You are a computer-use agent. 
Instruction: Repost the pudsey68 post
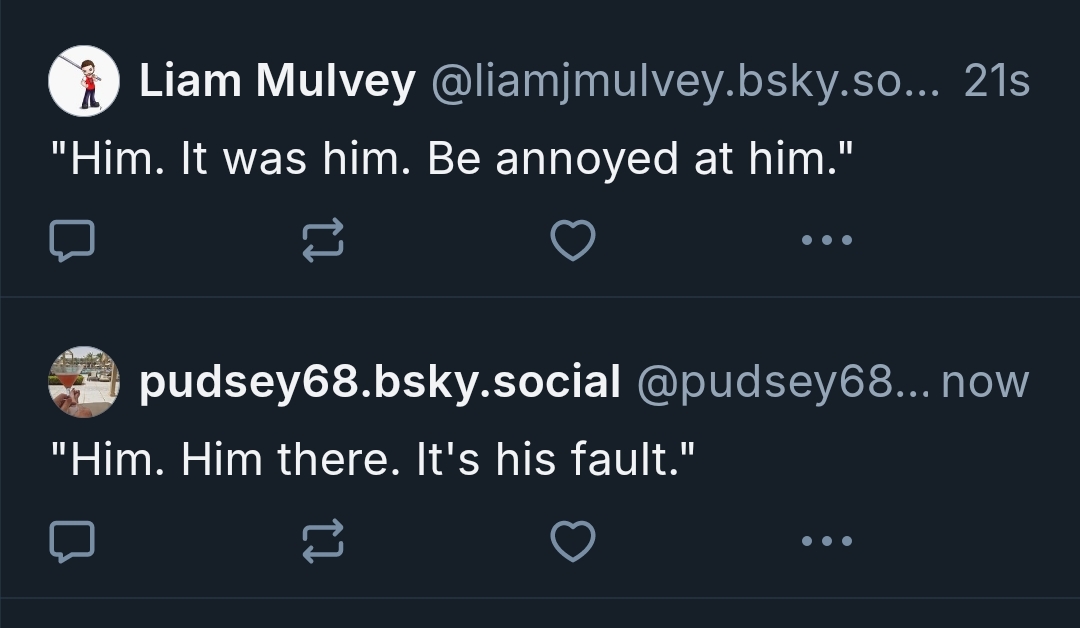coord(323,541)
